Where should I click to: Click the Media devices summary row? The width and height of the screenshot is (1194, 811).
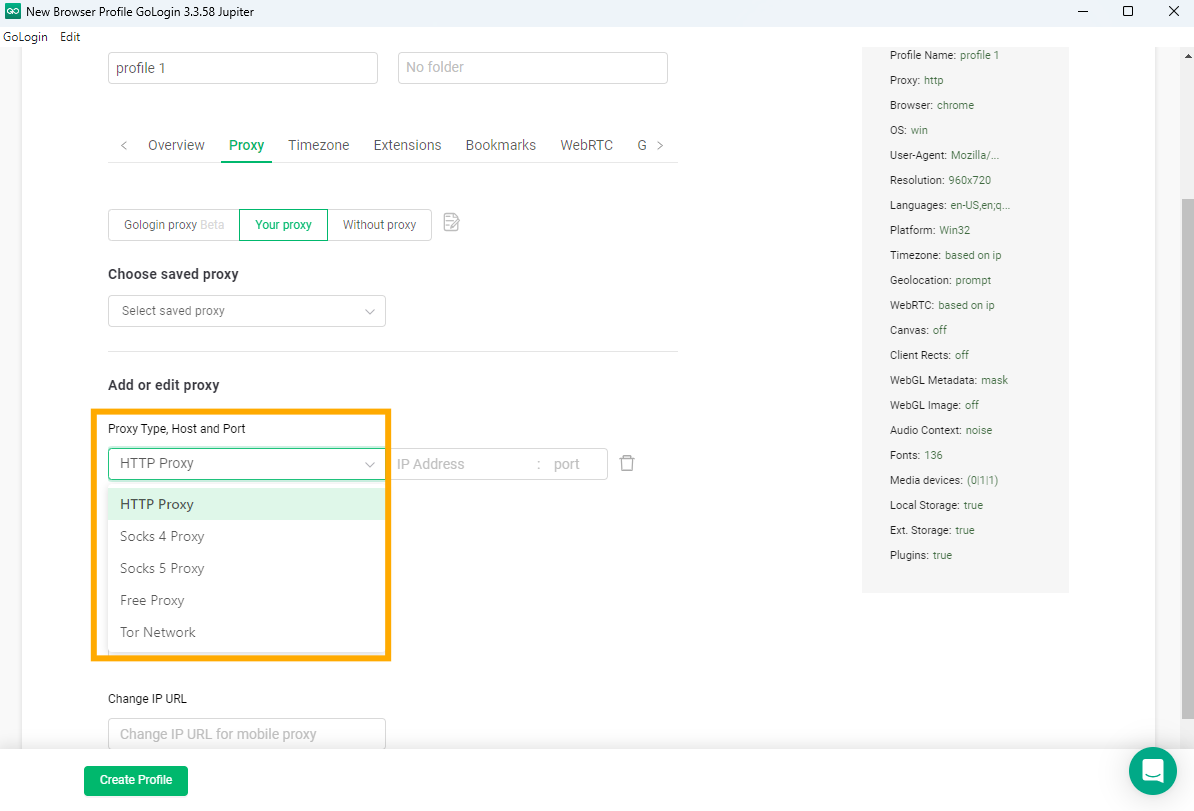pos(944,481)
